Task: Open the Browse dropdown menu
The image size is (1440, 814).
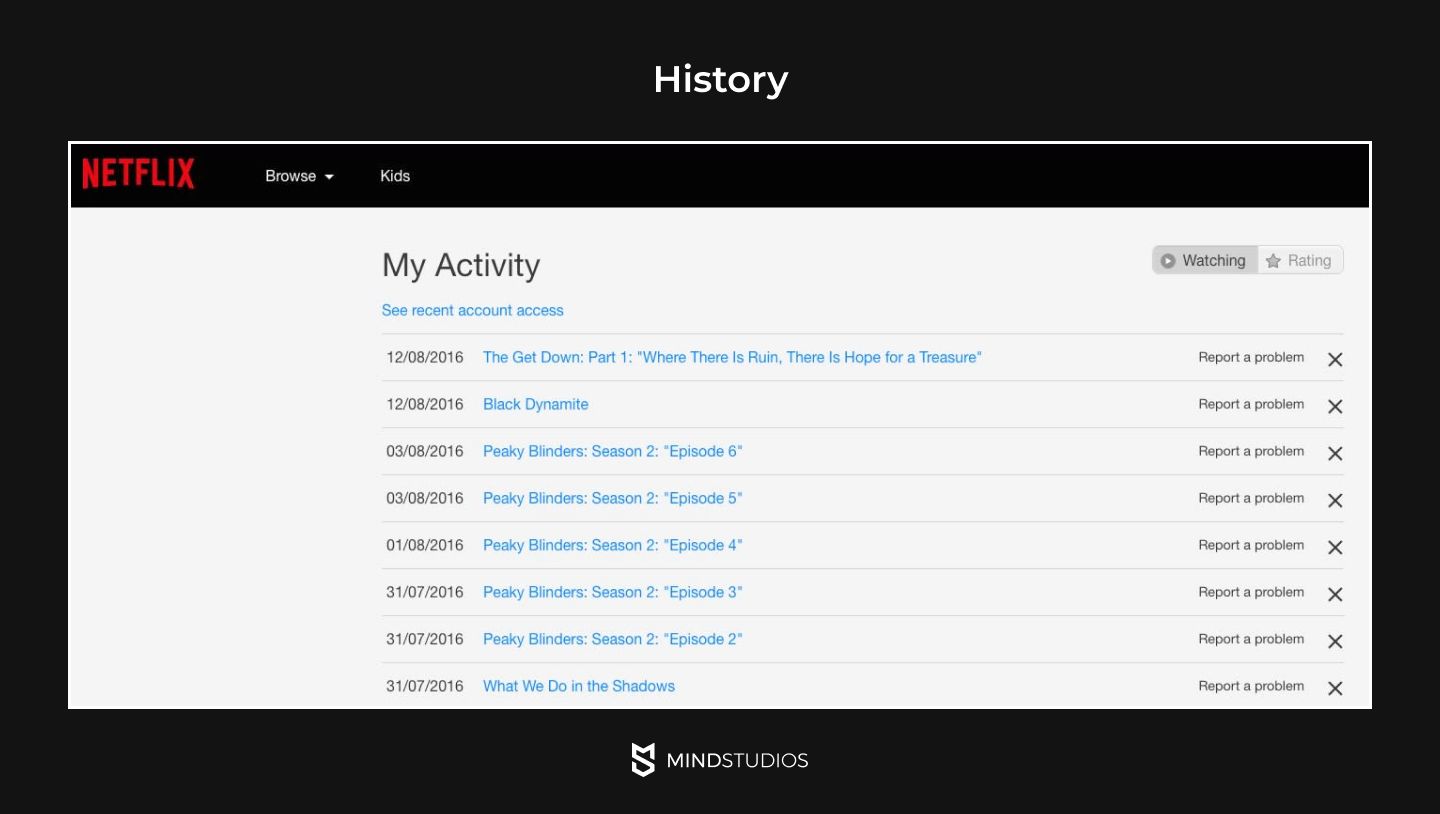Action: (299, 176)
